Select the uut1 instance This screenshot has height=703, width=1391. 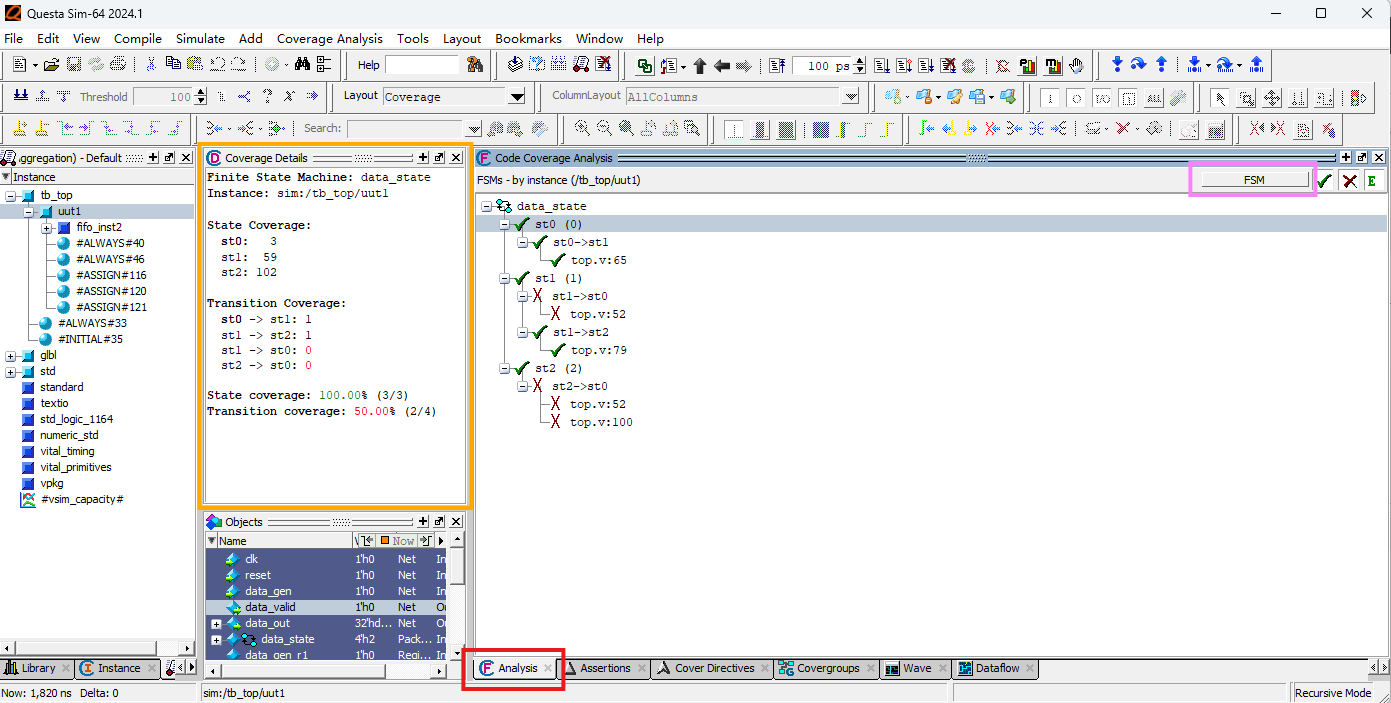[x=69, y=211]
